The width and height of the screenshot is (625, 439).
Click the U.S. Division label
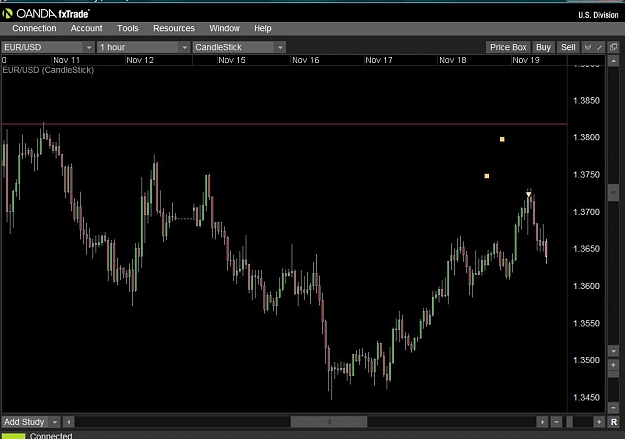tap(598, 15)
